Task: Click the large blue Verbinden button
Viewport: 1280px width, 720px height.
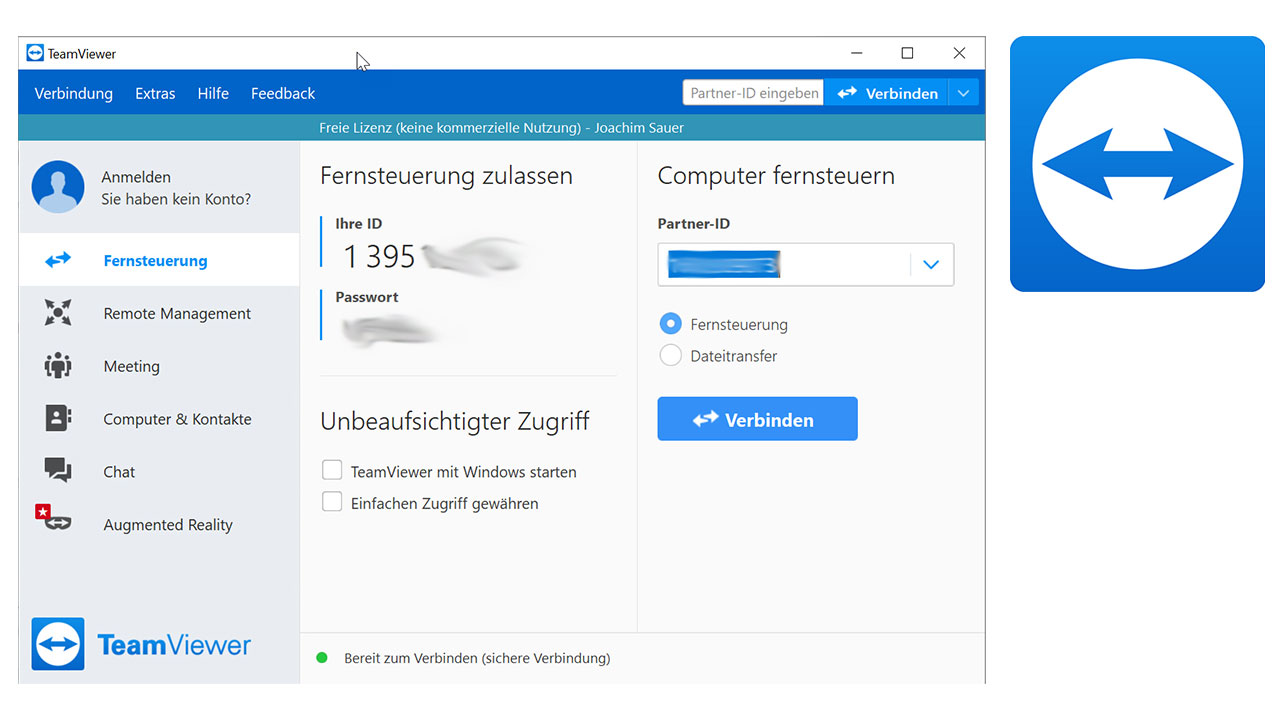Action: [x=757, y=419]
